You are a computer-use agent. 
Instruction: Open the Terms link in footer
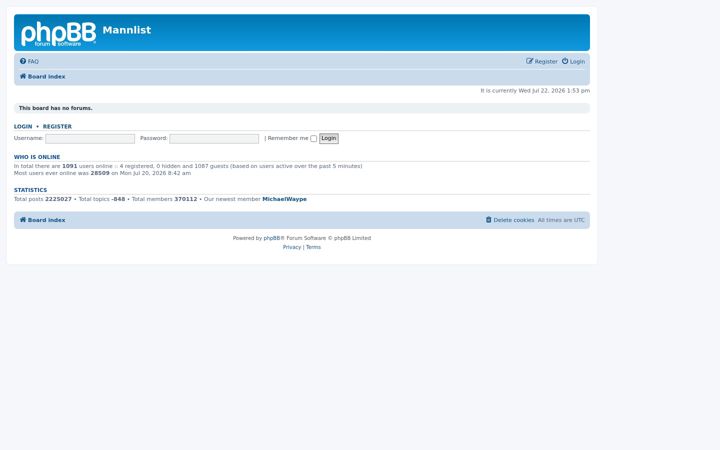tap(314, 247)
